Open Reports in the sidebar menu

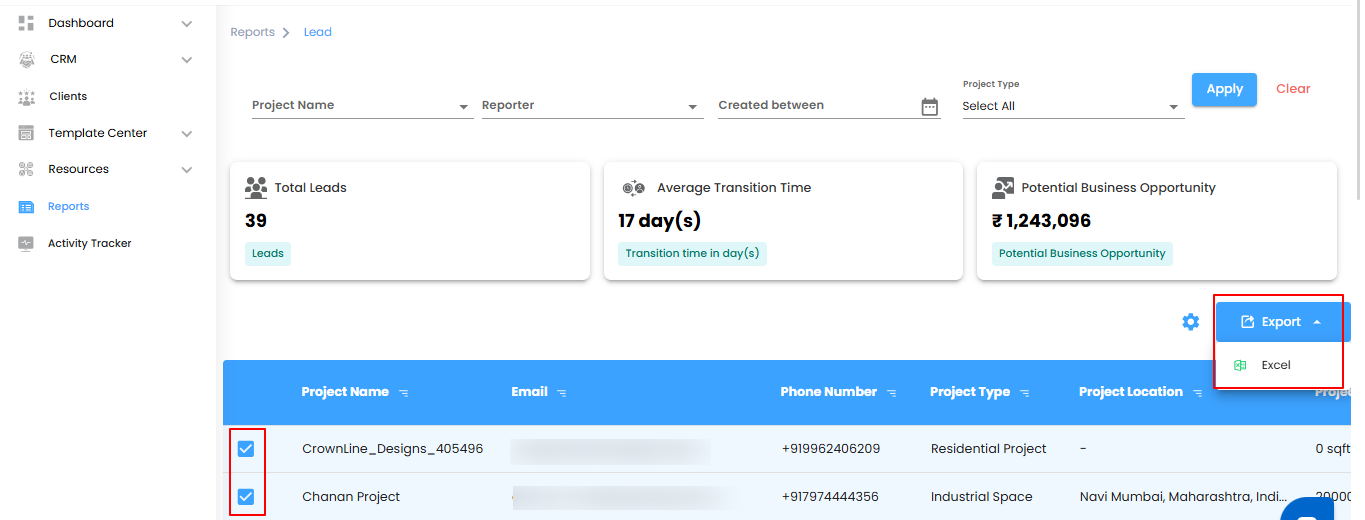(x=68, y=207)
